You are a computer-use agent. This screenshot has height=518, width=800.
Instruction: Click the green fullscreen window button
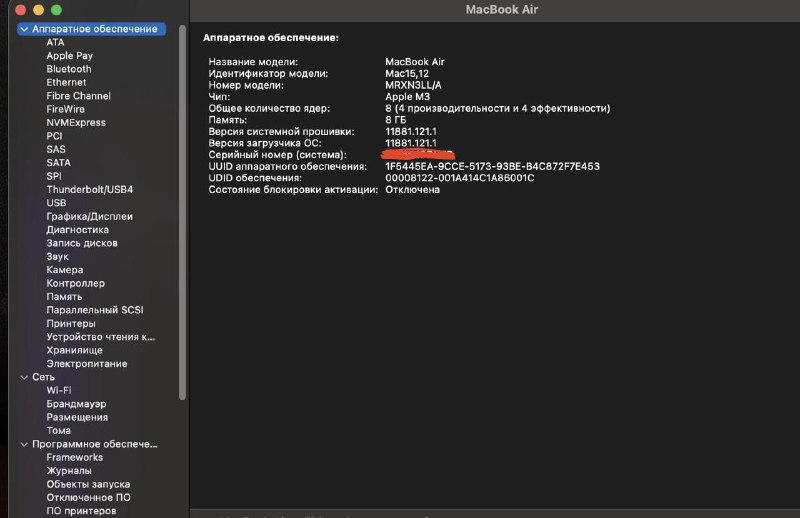pyautogui.click(x=56, y=10)
